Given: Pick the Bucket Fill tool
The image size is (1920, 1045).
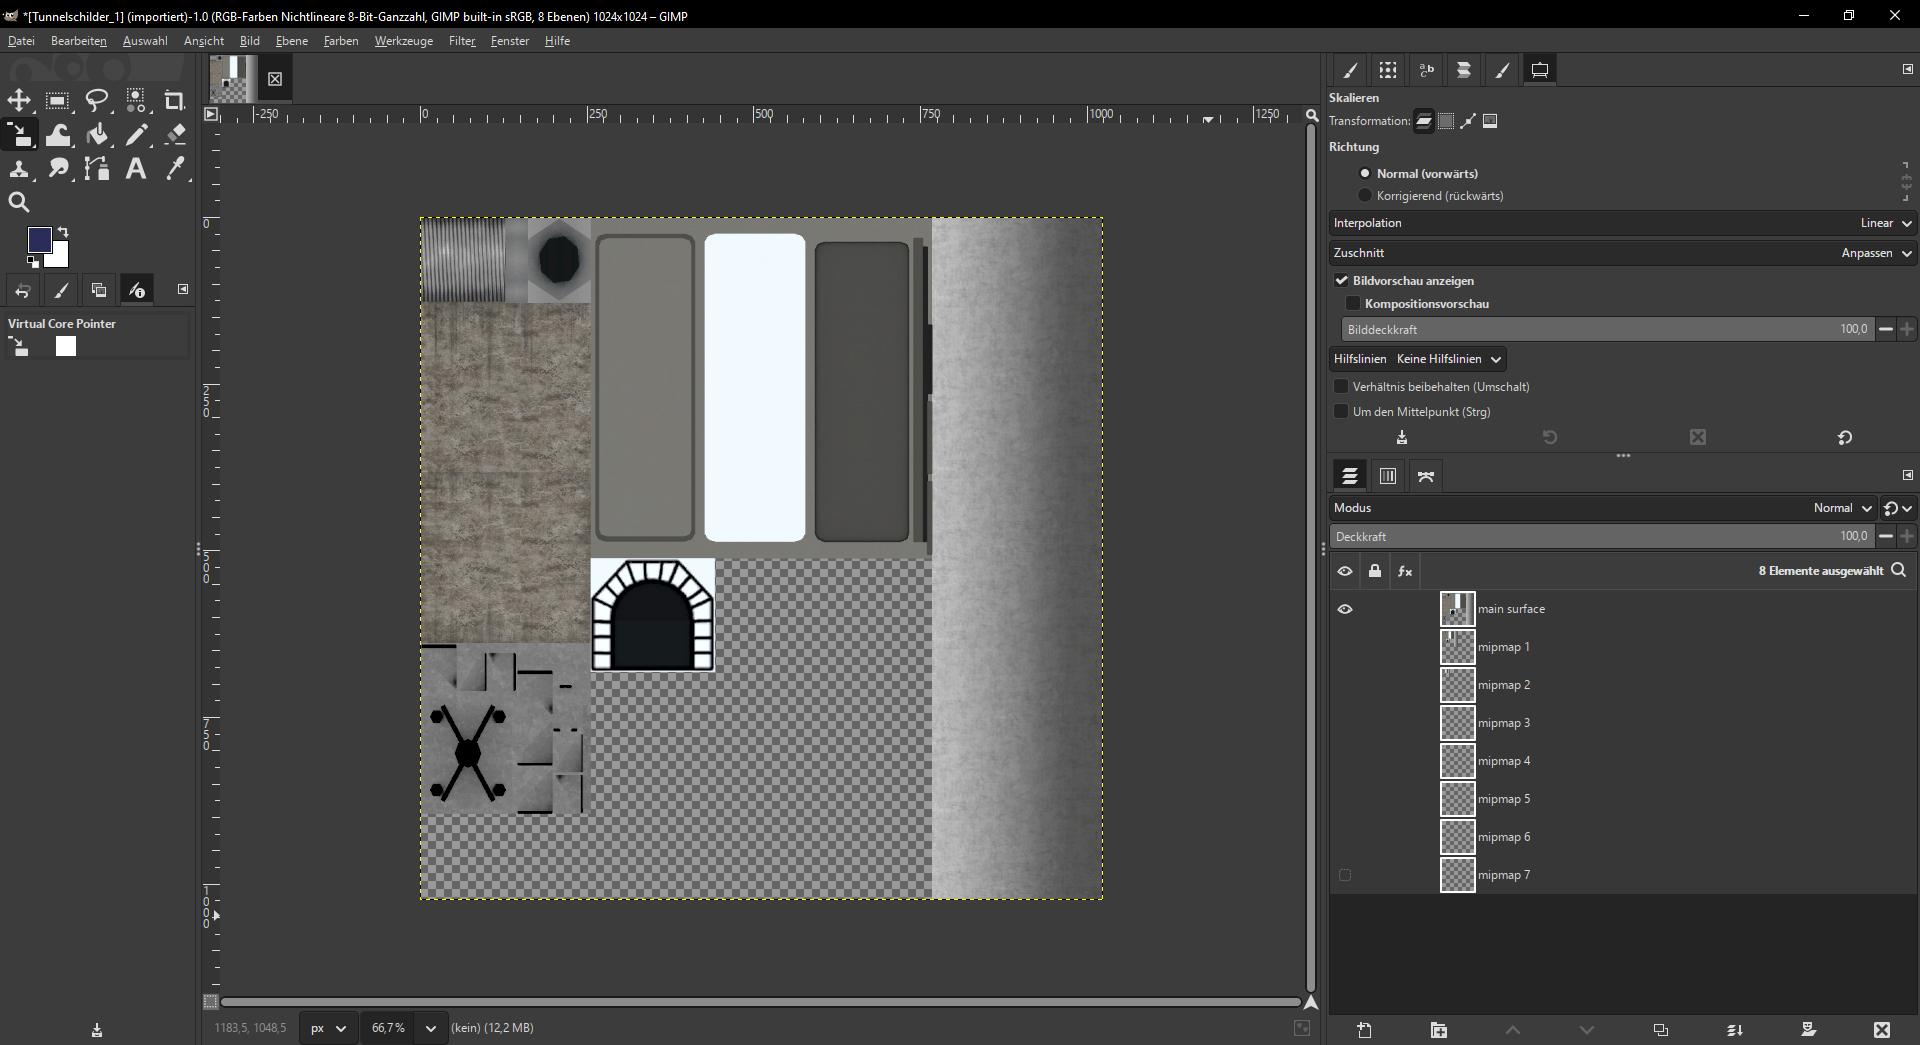Looking at the screenshot, I should (x=97, y=135).
